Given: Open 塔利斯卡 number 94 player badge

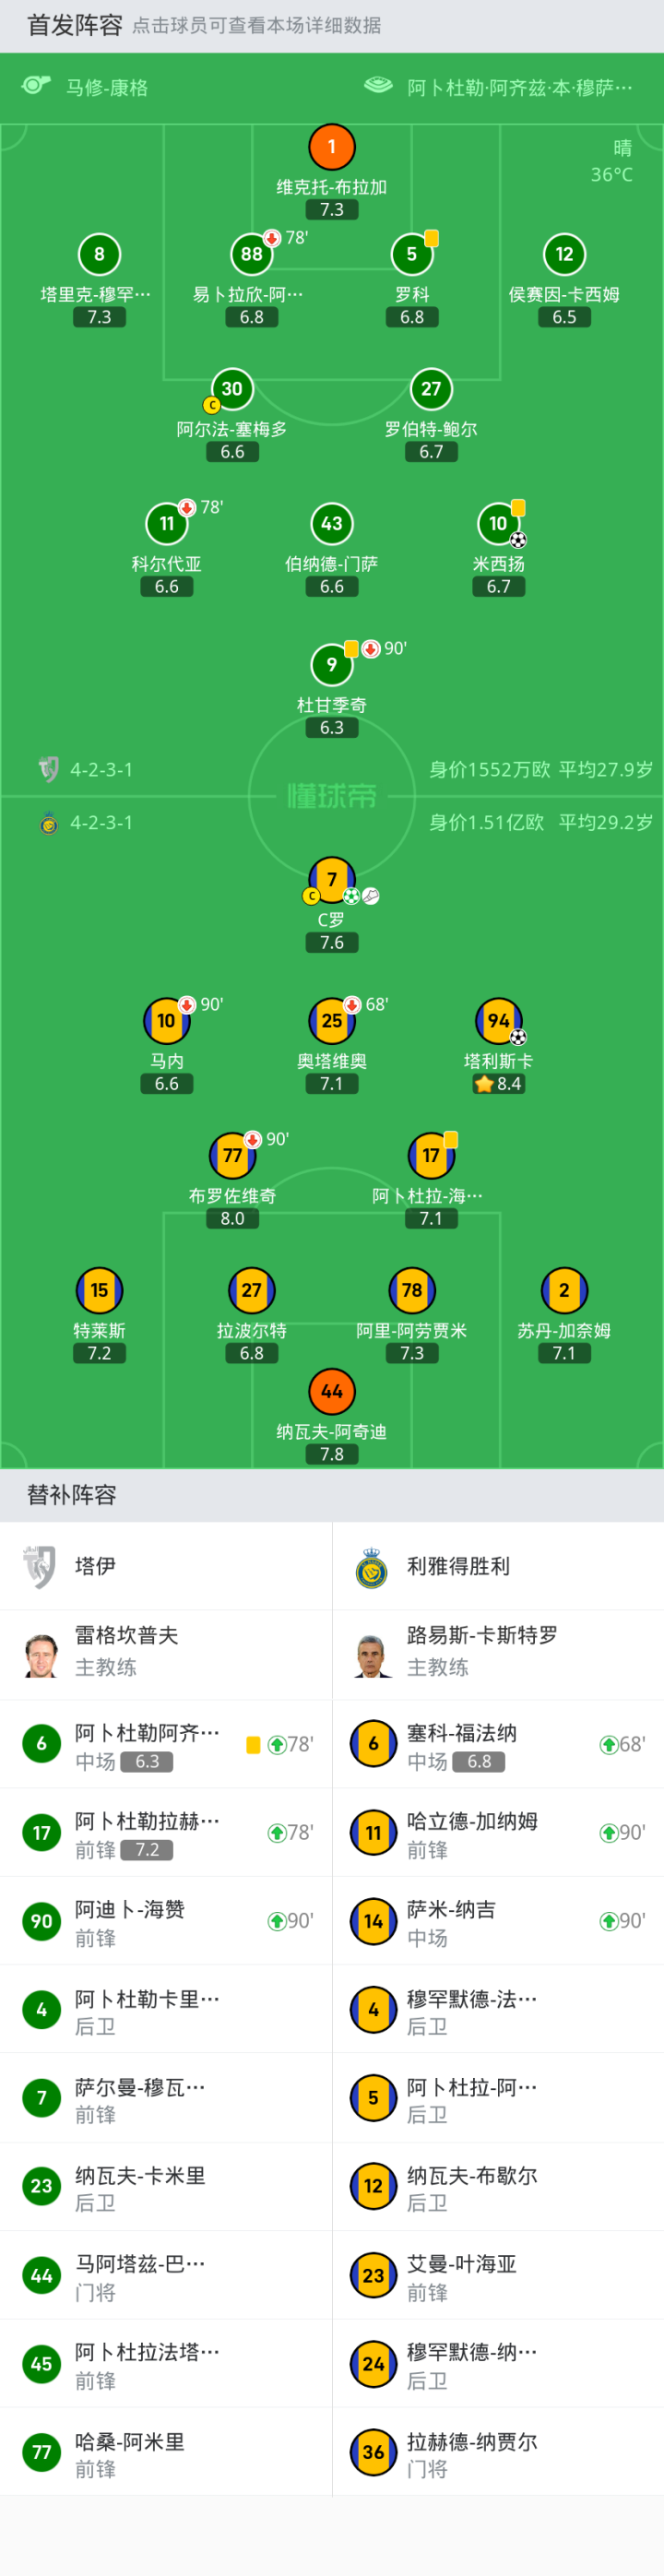Looking at the screenshot, I should coord(498,1021).
